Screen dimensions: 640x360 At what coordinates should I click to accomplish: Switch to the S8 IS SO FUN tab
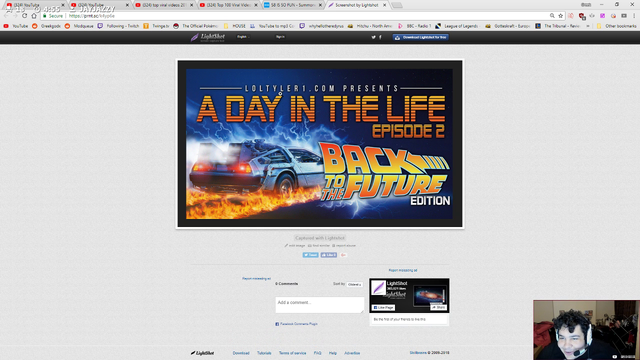[292, 5]
